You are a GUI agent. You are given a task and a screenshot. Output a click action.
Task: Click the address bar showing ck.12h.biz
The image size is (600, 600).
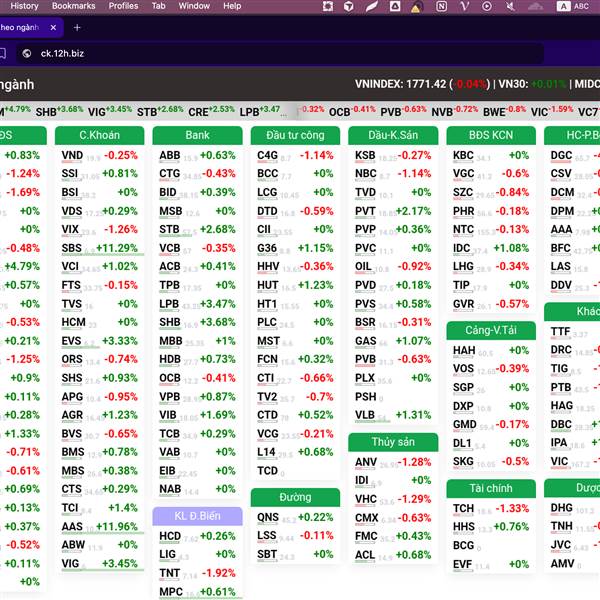[279, 54]
